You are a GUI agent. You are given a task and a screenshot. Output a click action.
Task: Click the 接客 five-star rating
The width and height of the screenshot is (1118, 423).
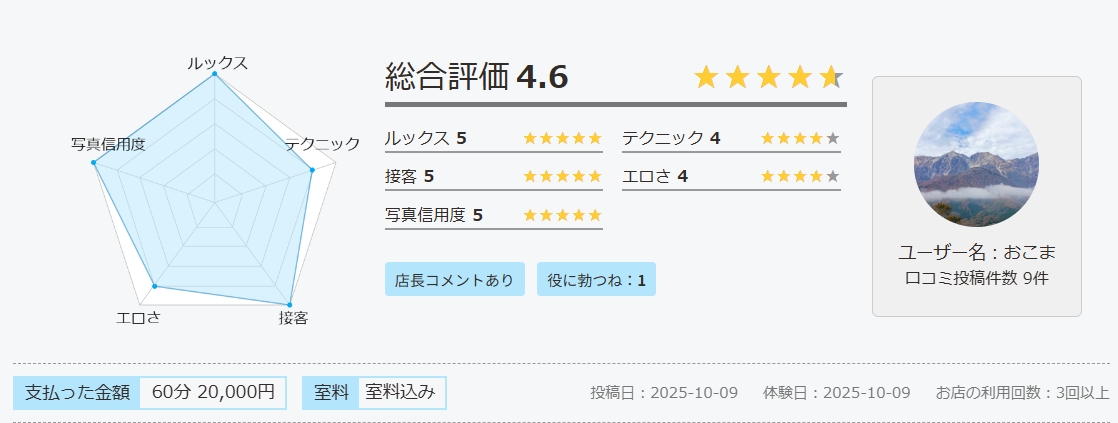(562, 177)
